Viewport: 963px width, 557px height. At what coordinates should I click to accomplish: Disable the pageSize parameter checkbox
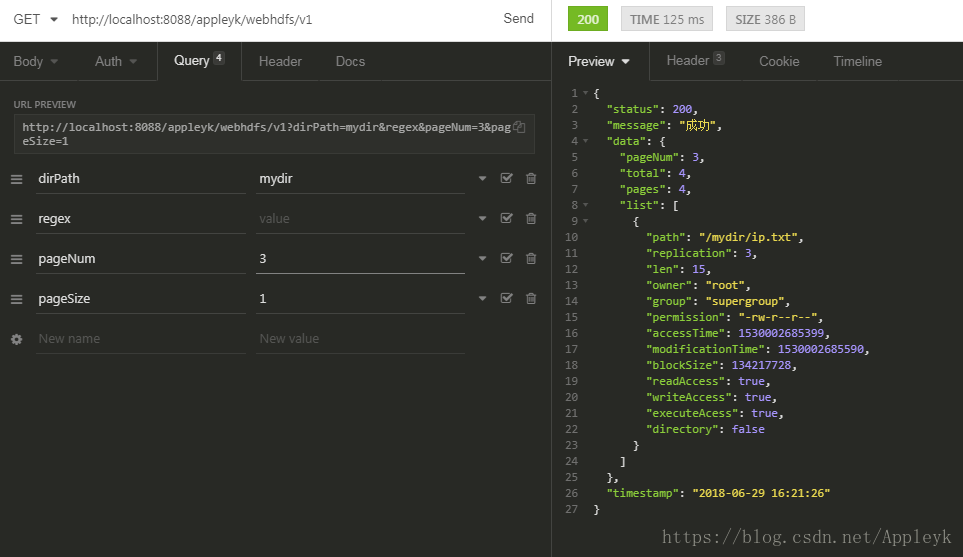507,298
